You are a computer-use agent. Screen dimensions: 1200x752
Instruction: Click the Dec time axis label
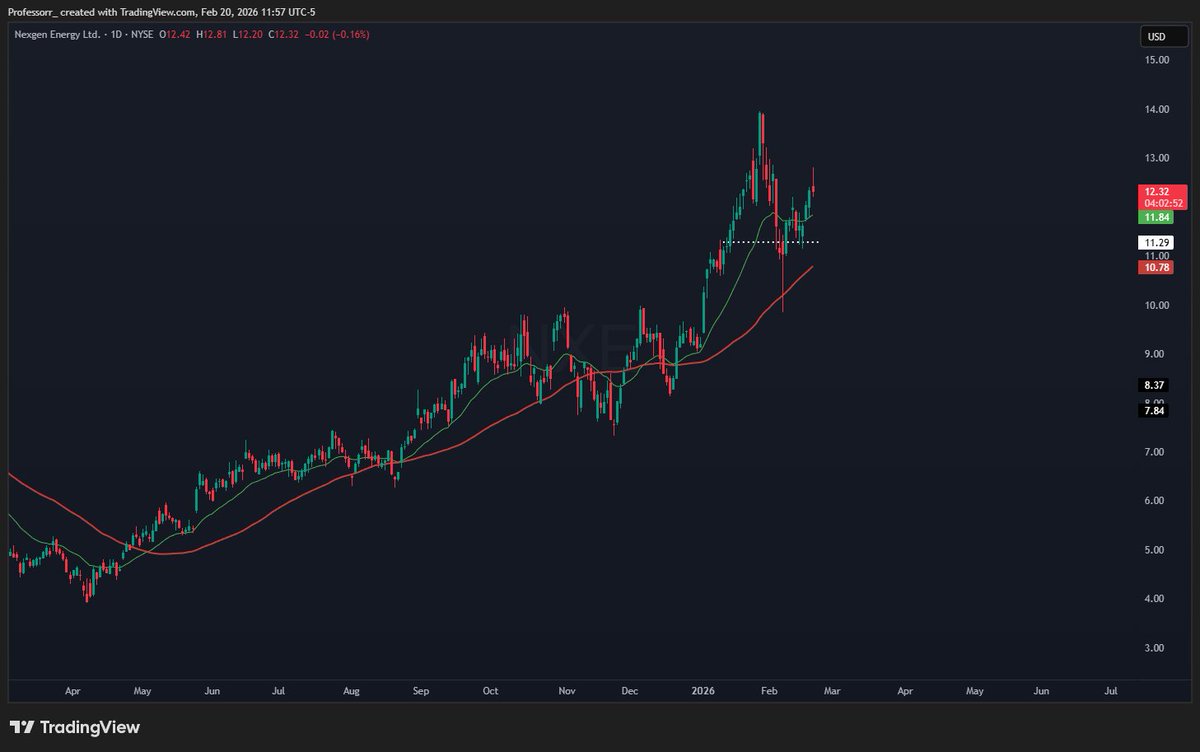tap(630, 691)
